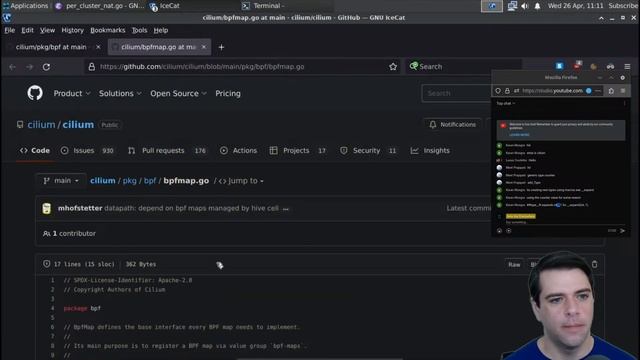Screen dimensions: 640x360
Task: Open the Pull requests tab
Action: [167, 151]
